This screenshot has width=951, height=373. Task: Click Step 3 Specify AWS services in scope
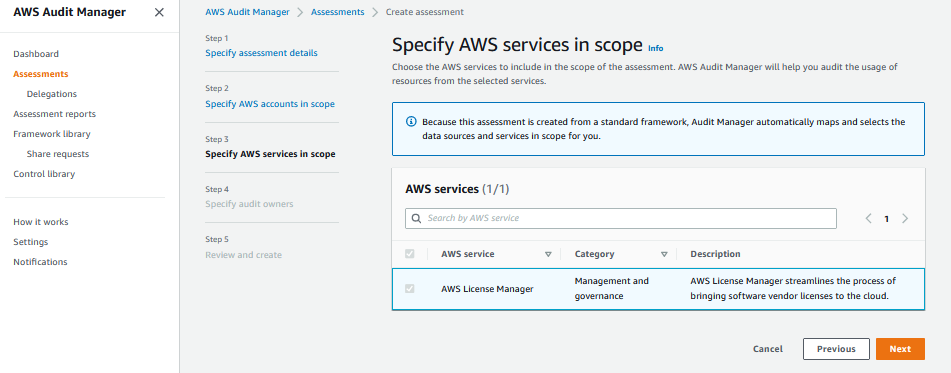pyautogui.click(x=270, y=154)
